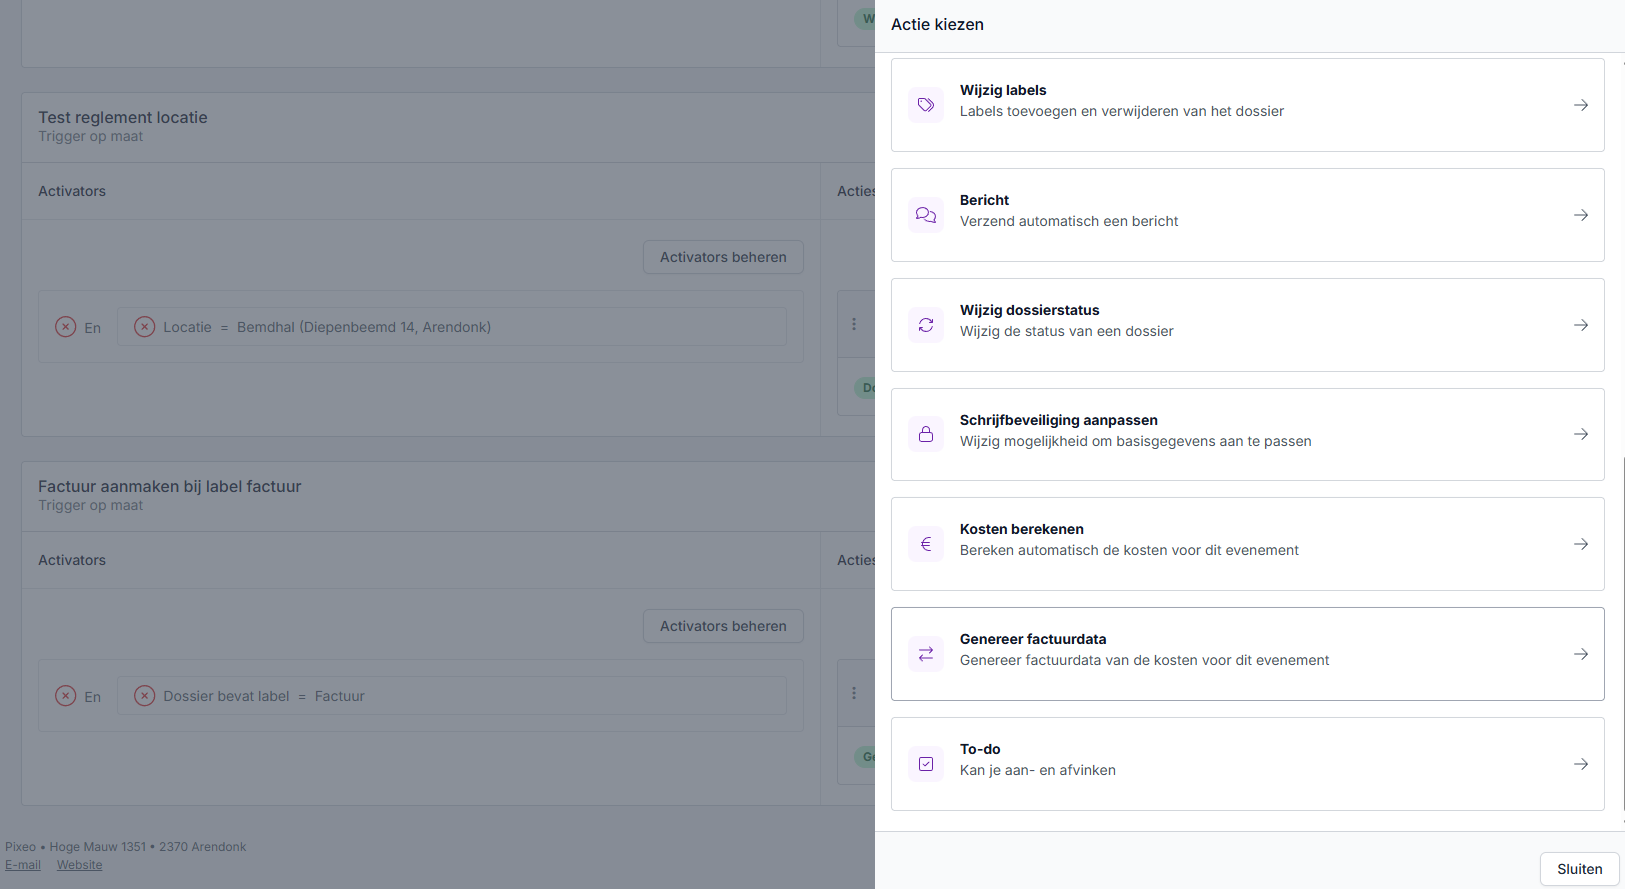Remove the Dossier bevat label activator
This screenshot has width=1625, height=889.
145,696
